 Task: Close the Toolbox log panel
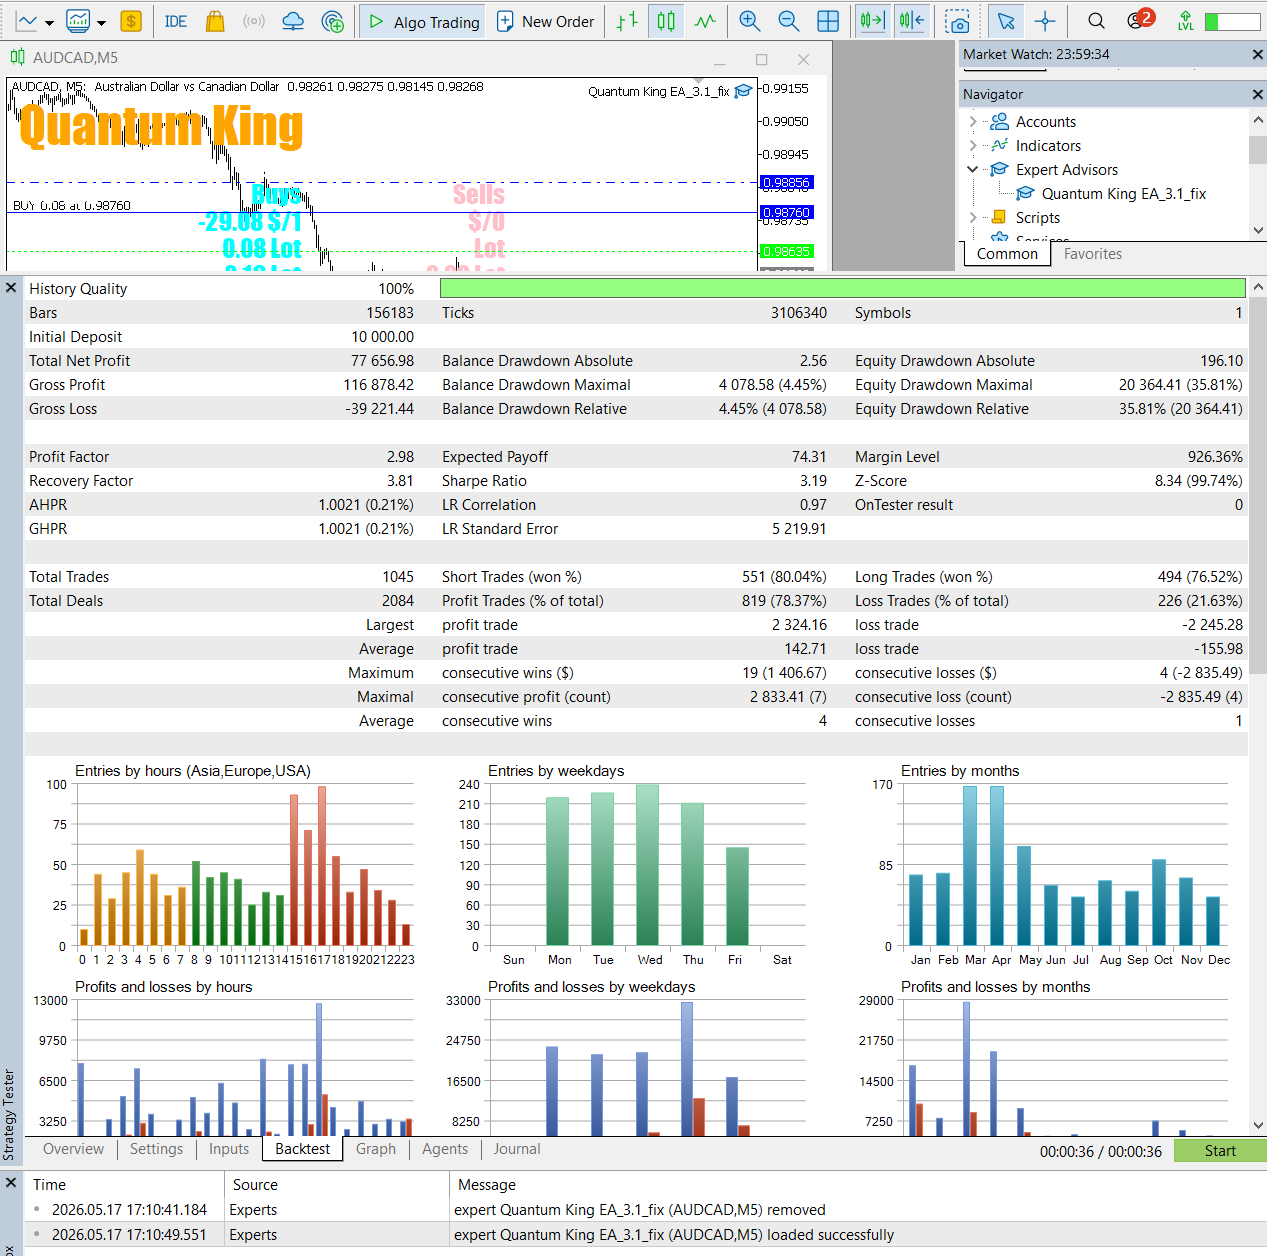coord(11,1183)
